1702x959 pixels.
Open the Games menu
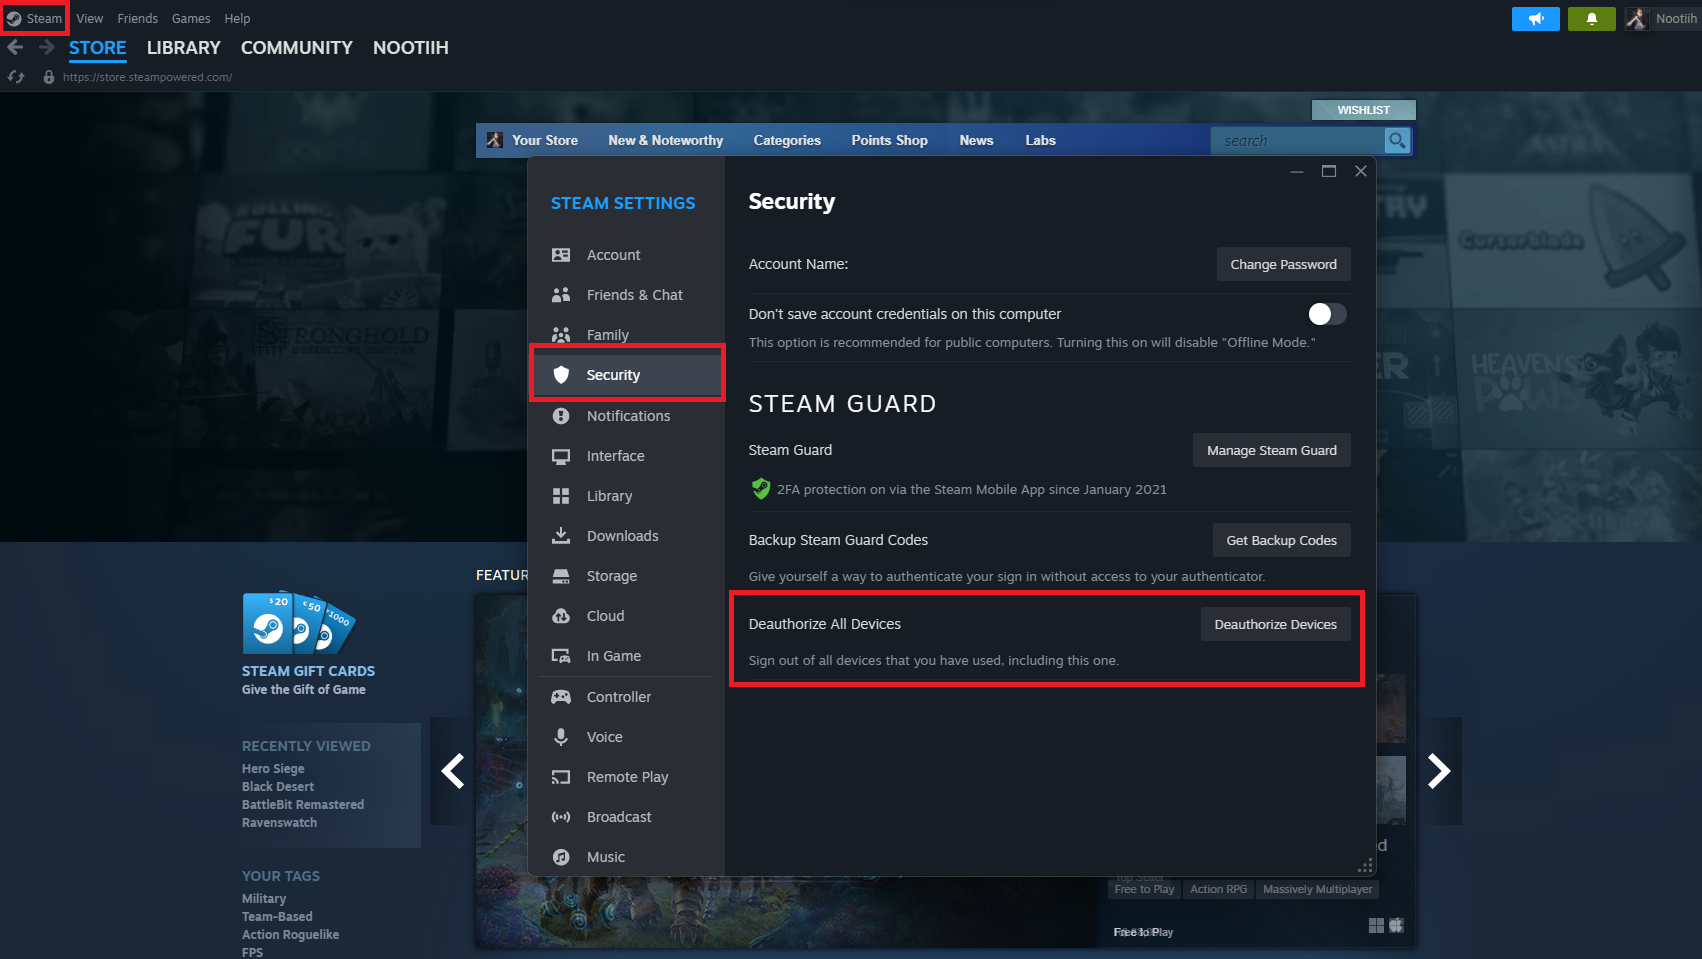[x=191, y=19]
